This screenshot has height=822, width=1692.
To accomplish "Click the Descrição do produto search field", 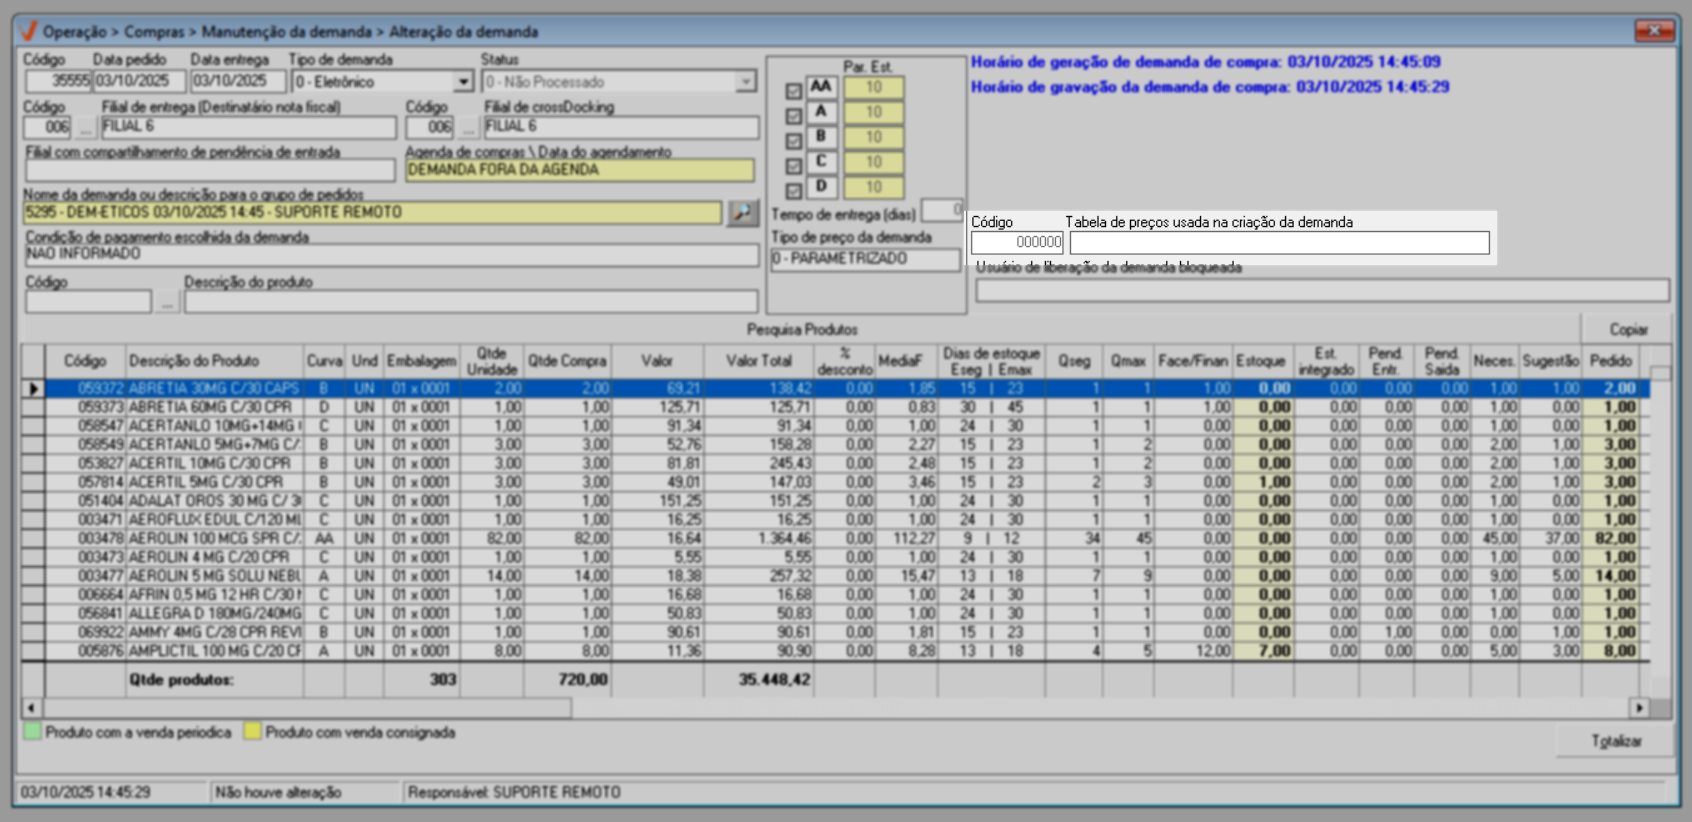I will point(470,302).
